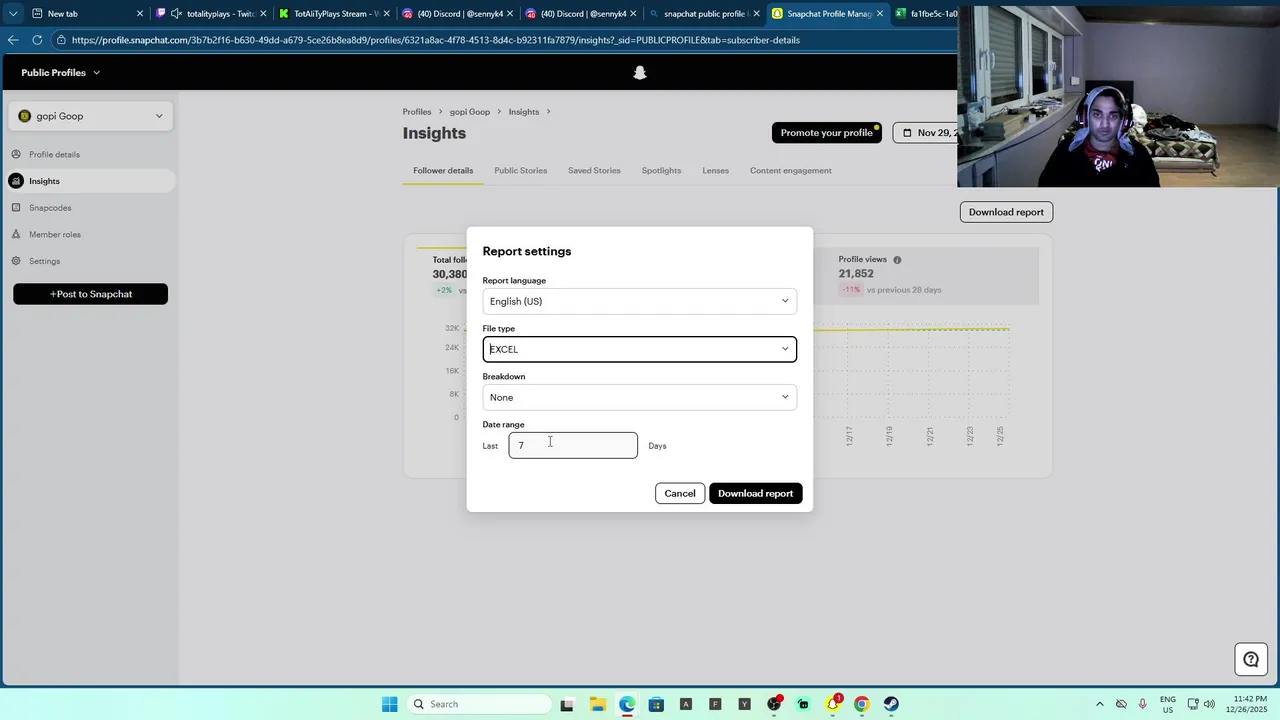1280x720 pixels.
Task: Expand the gopi Goop profile selector
Action: (x=90, y=116)
